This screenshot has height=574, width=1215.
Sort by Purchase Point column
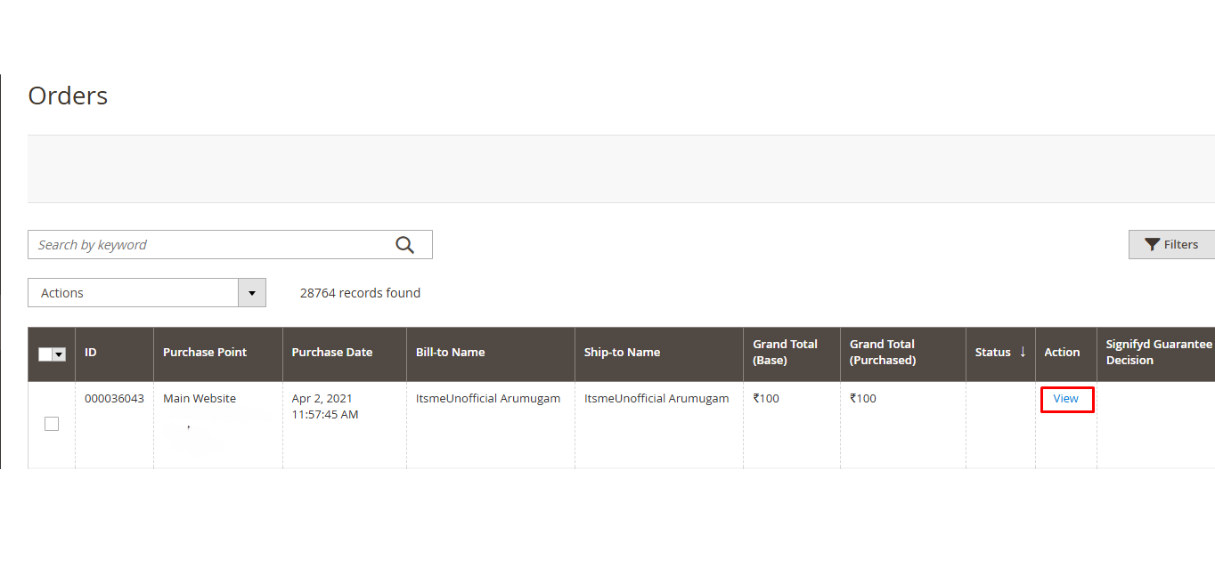point(218,353)
